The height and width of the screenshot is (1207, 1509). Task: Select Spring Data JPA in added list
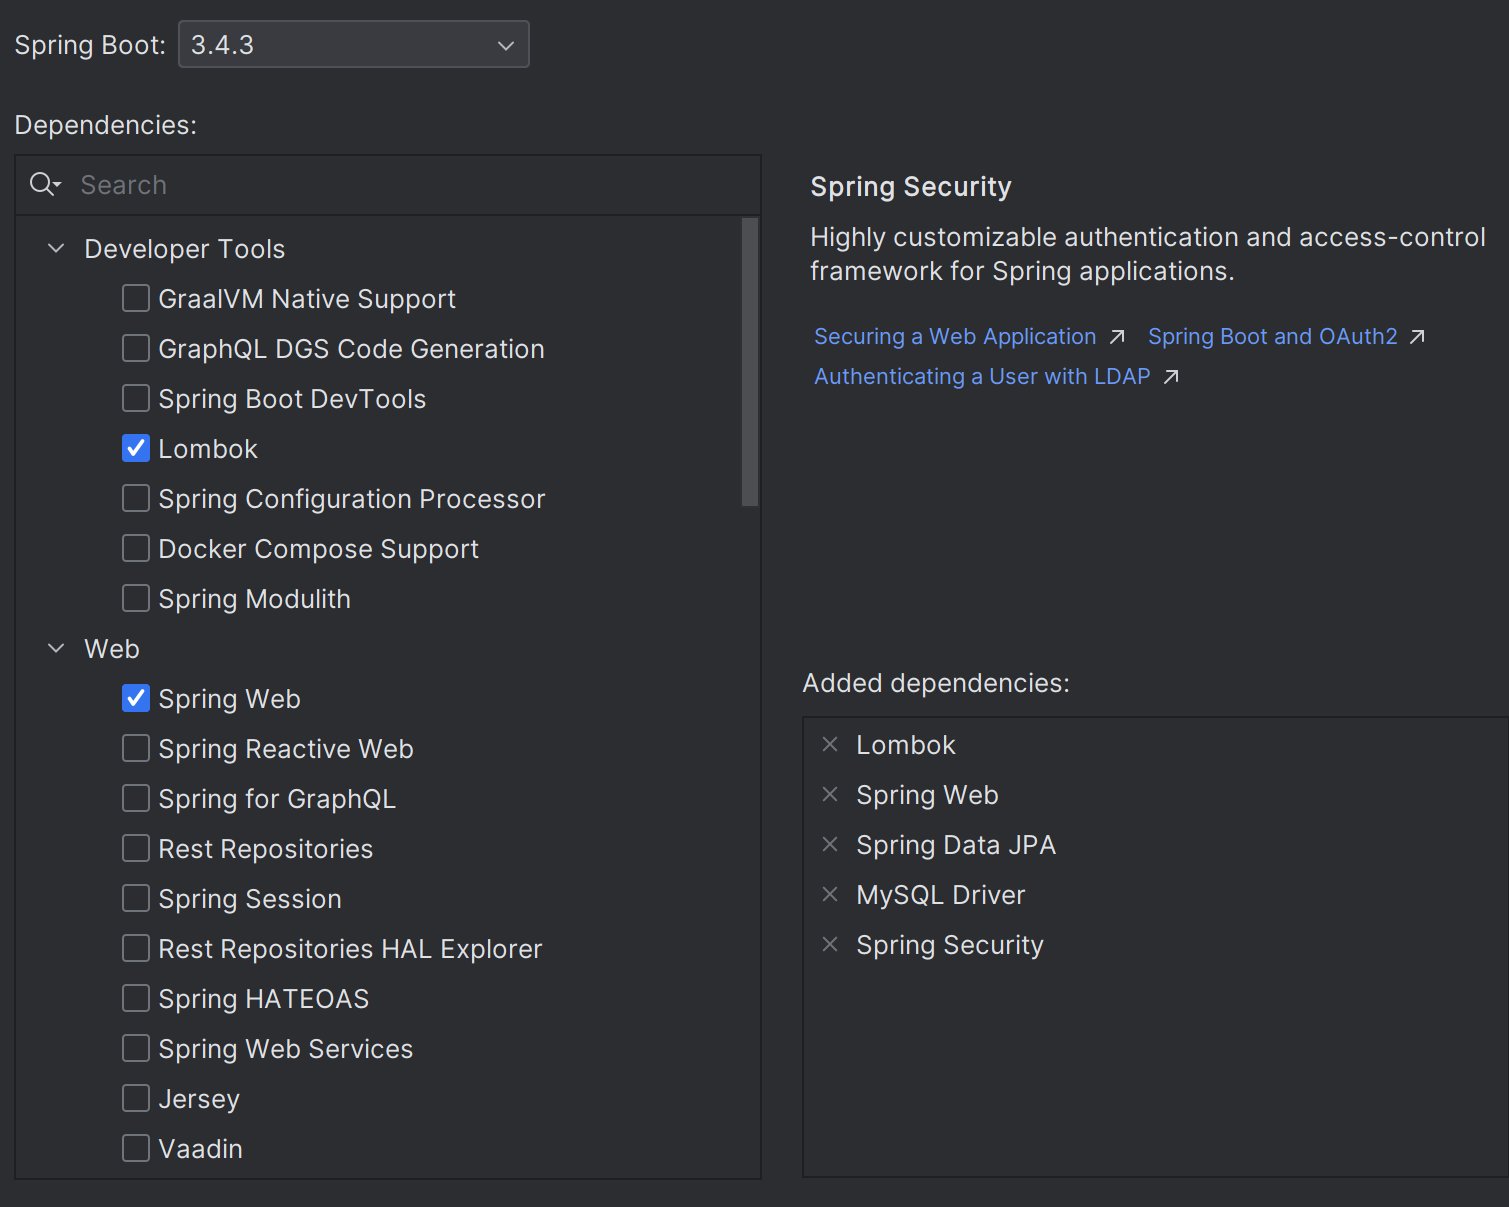click(x=955, y=845)
